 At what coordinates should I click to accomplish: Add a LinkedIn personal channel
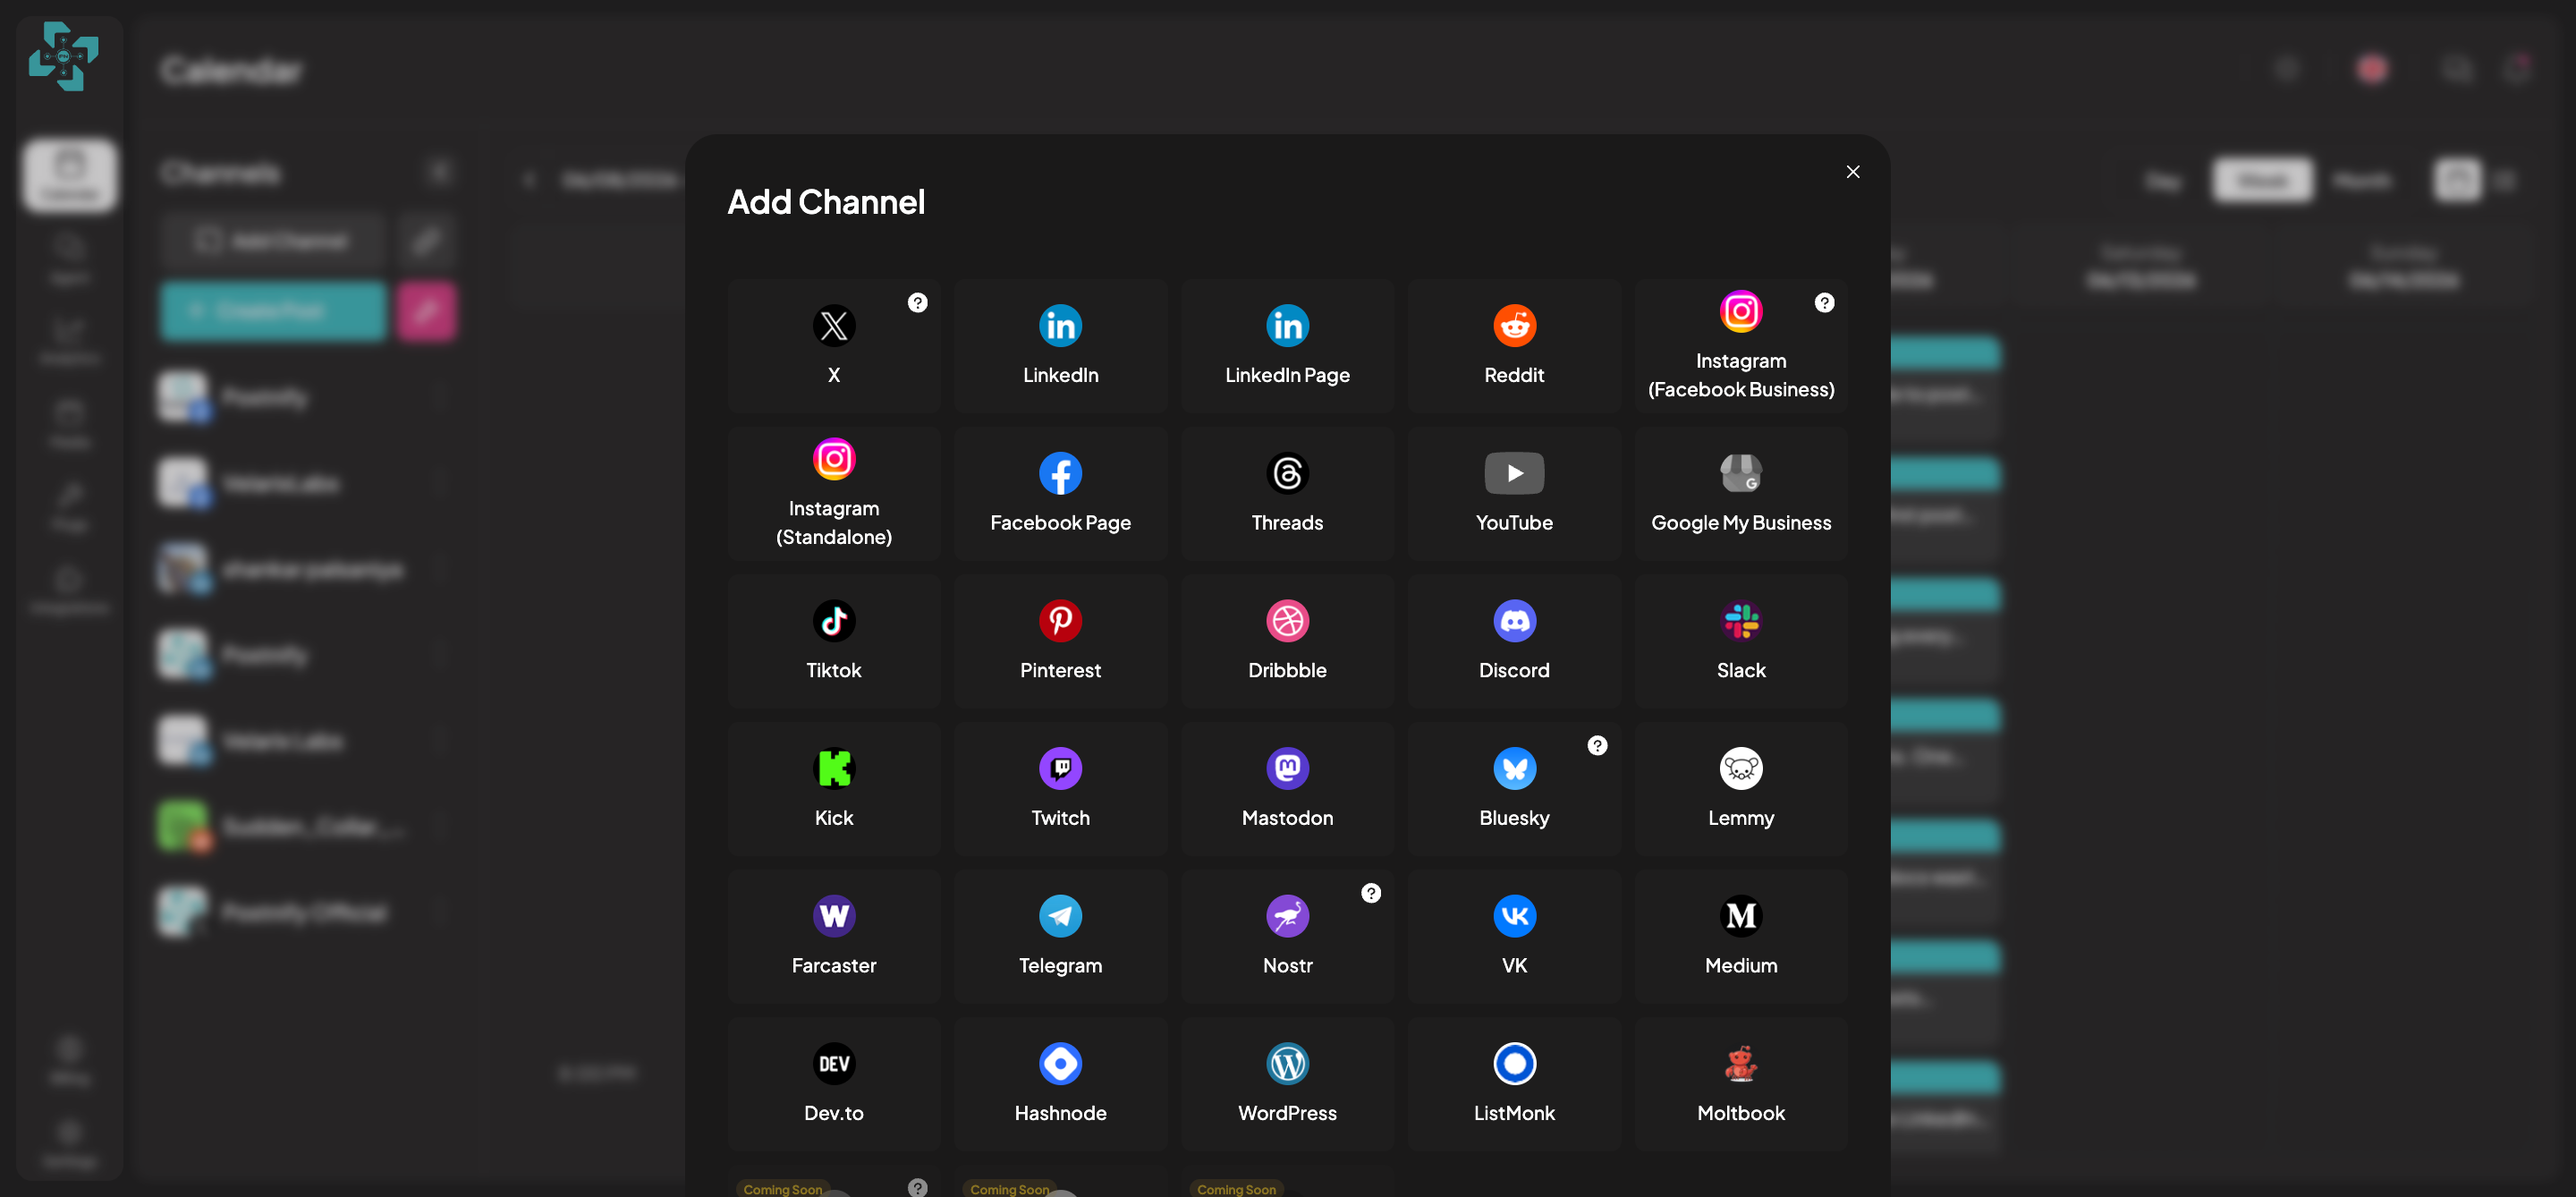point(1060,345)
